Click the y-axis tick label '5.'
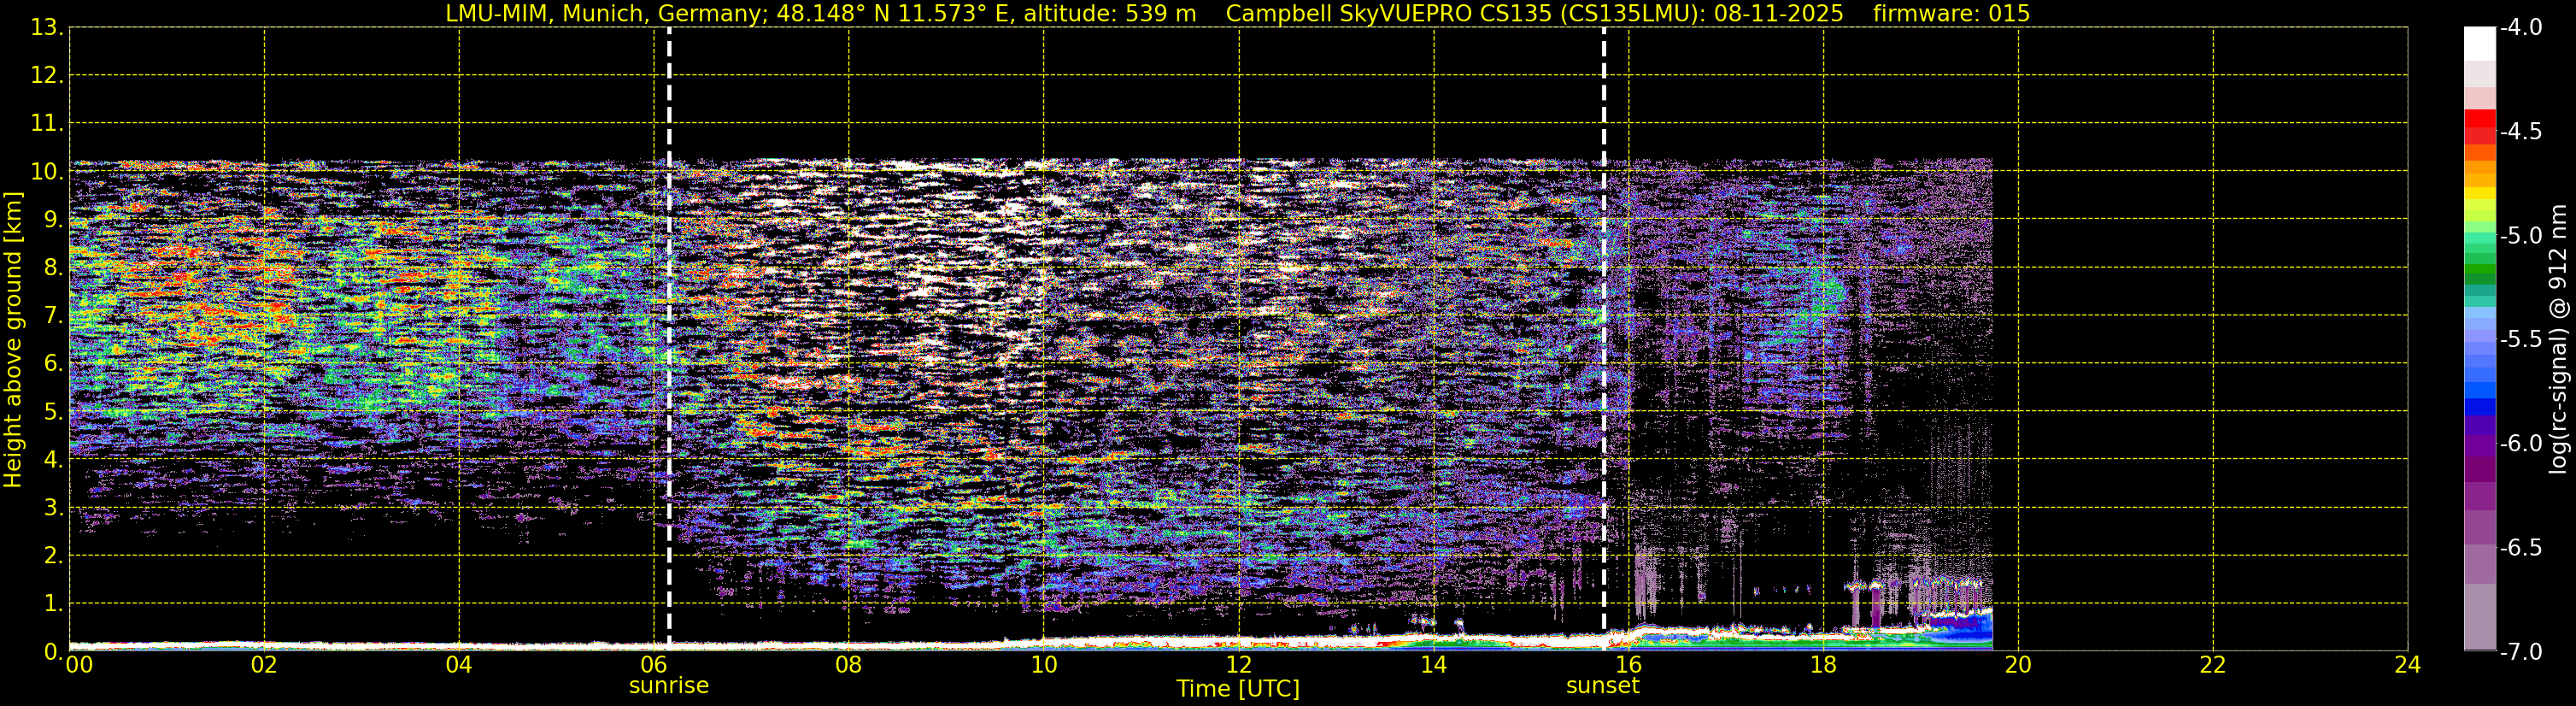This screenshot has height=706, width=2576. pyautogui.click(x=54, y=412)
